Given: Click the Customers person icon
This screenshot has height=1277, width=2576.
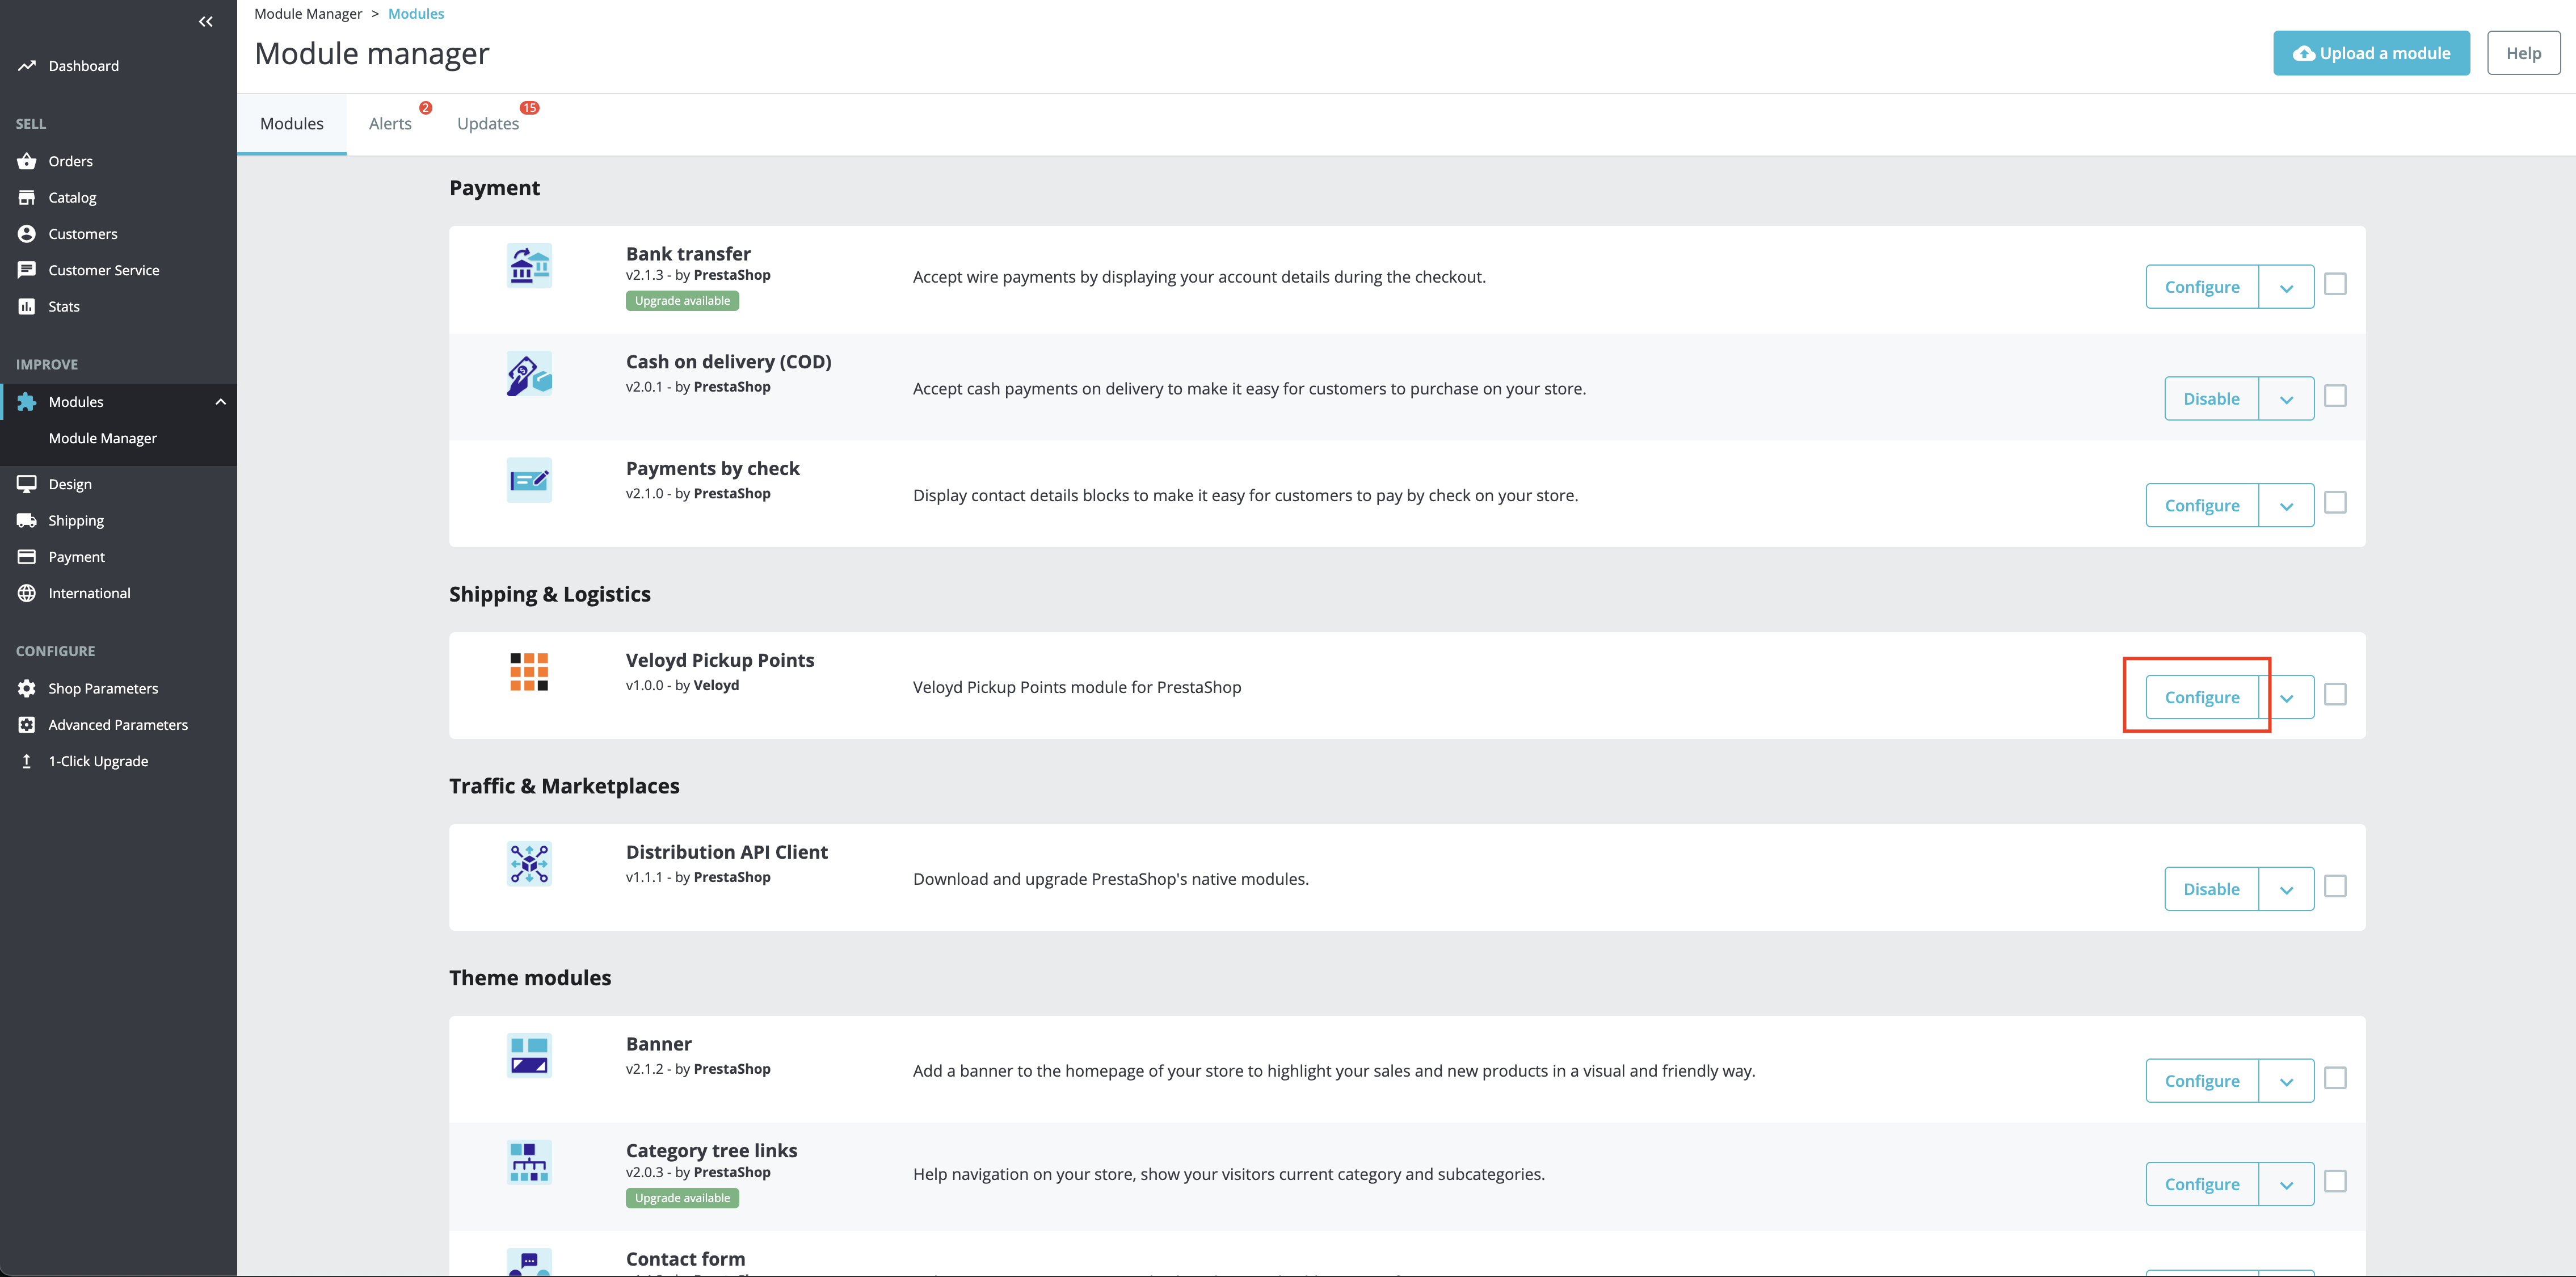Looking at the screenshot, I should (x=27, y=234).
